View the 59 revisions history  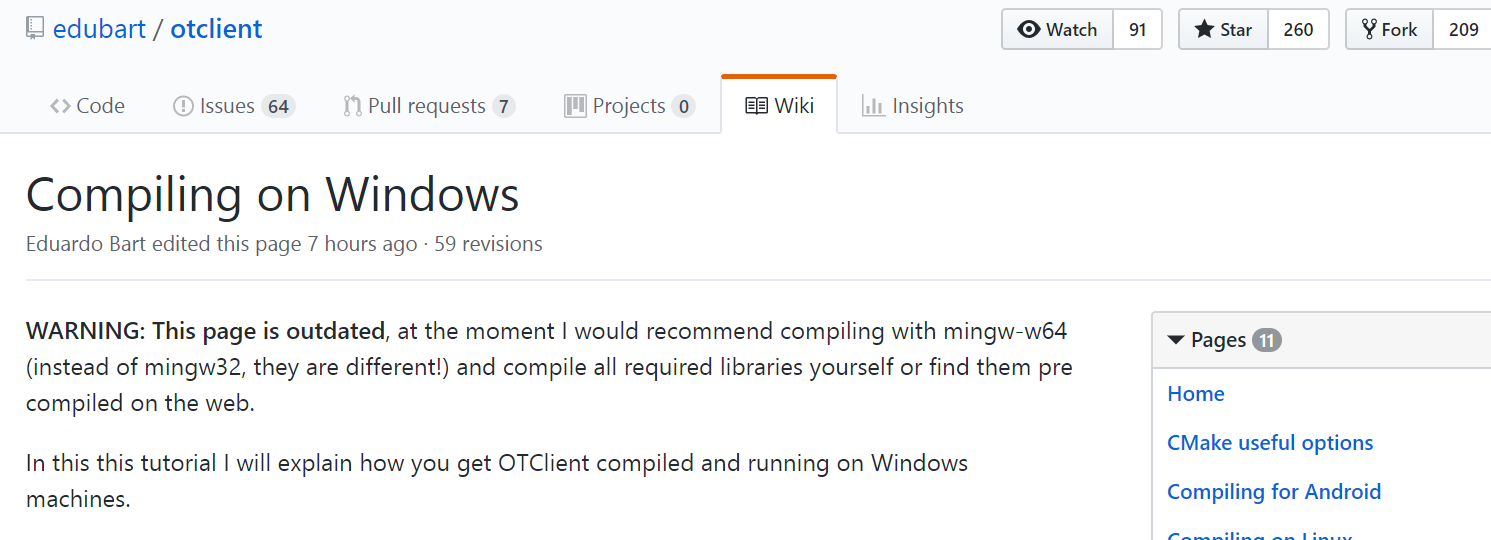pos(488,244)
